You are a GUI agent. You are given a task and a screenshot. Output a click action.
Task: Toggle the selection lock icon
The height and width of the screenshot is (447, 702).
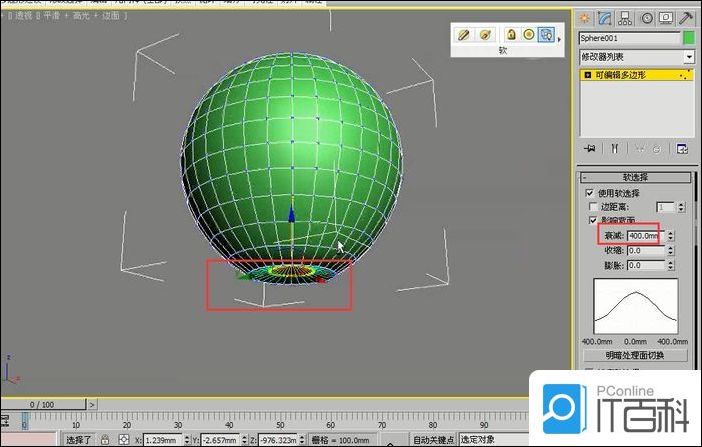click(x=104, y=439)
